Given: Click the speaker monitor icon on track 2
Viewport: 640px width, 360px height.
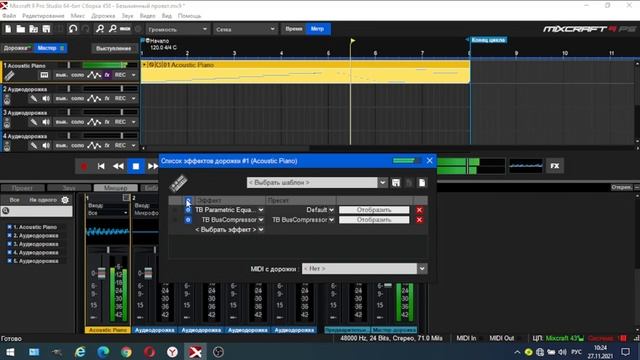Looking at the screenshot, I should (x=46, y=98).
